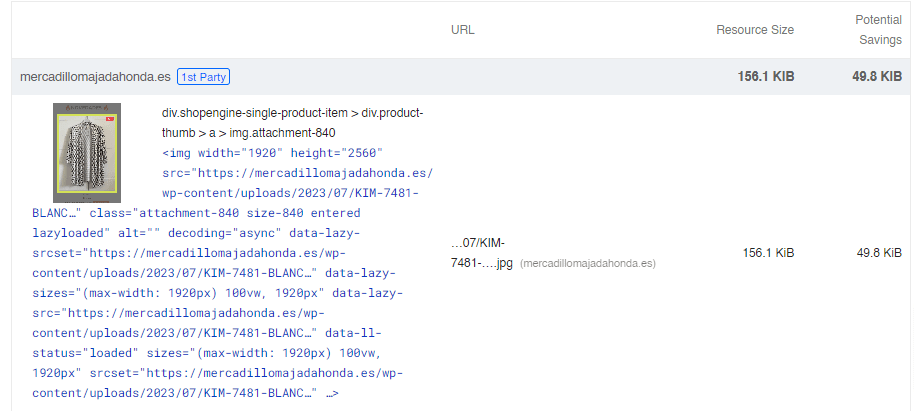Click the status="loaded" attribute text
This screenshot has width=914, height=411.
85,353
